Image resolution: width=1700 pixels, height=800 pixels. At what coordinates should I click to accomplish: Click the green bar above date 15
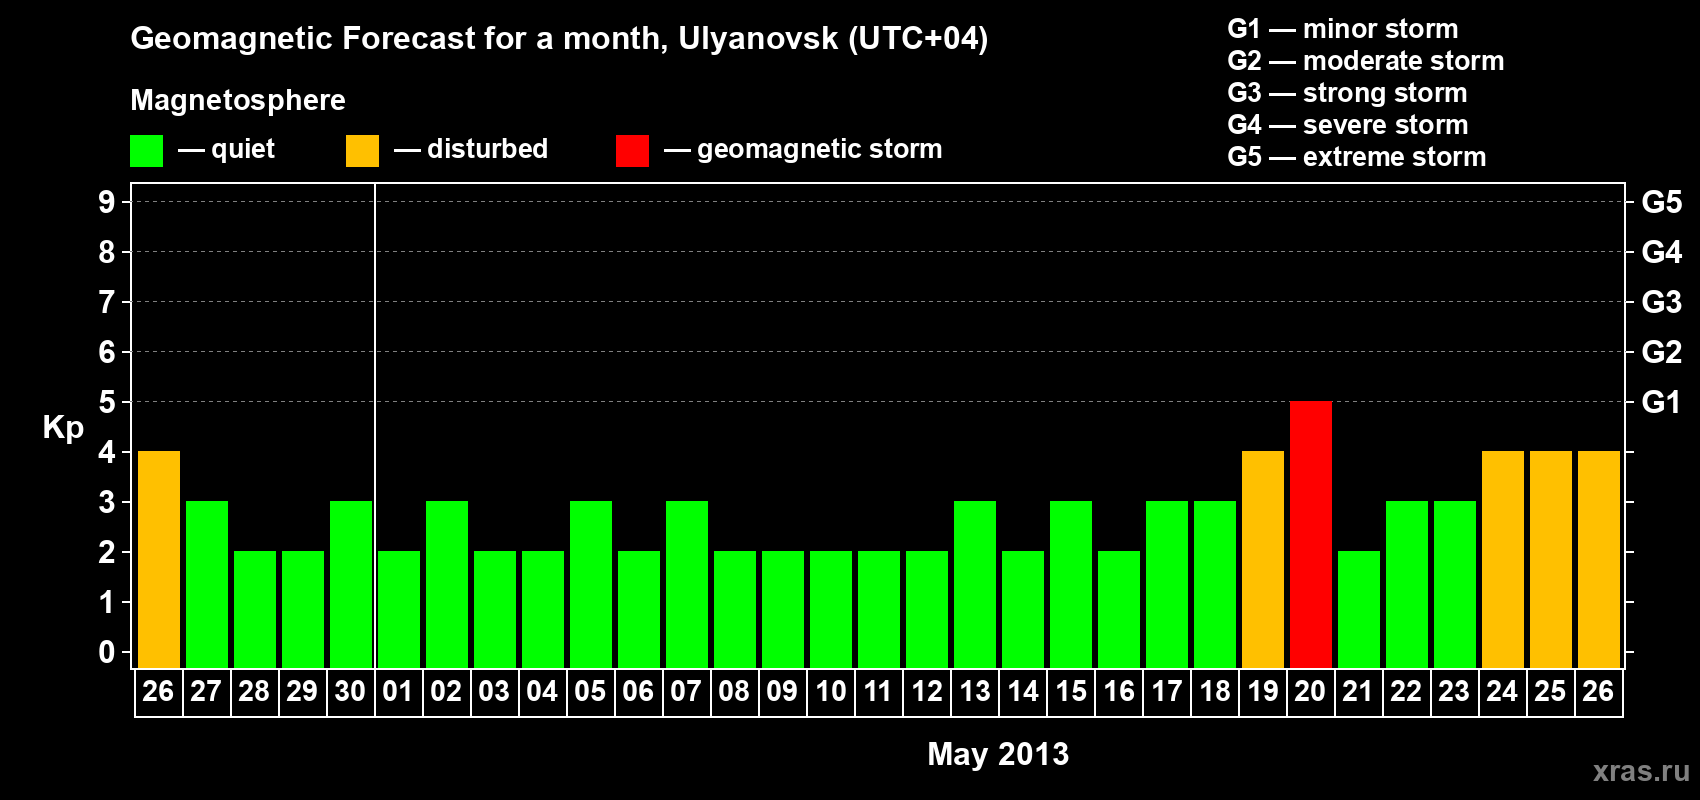(1070, 584)
